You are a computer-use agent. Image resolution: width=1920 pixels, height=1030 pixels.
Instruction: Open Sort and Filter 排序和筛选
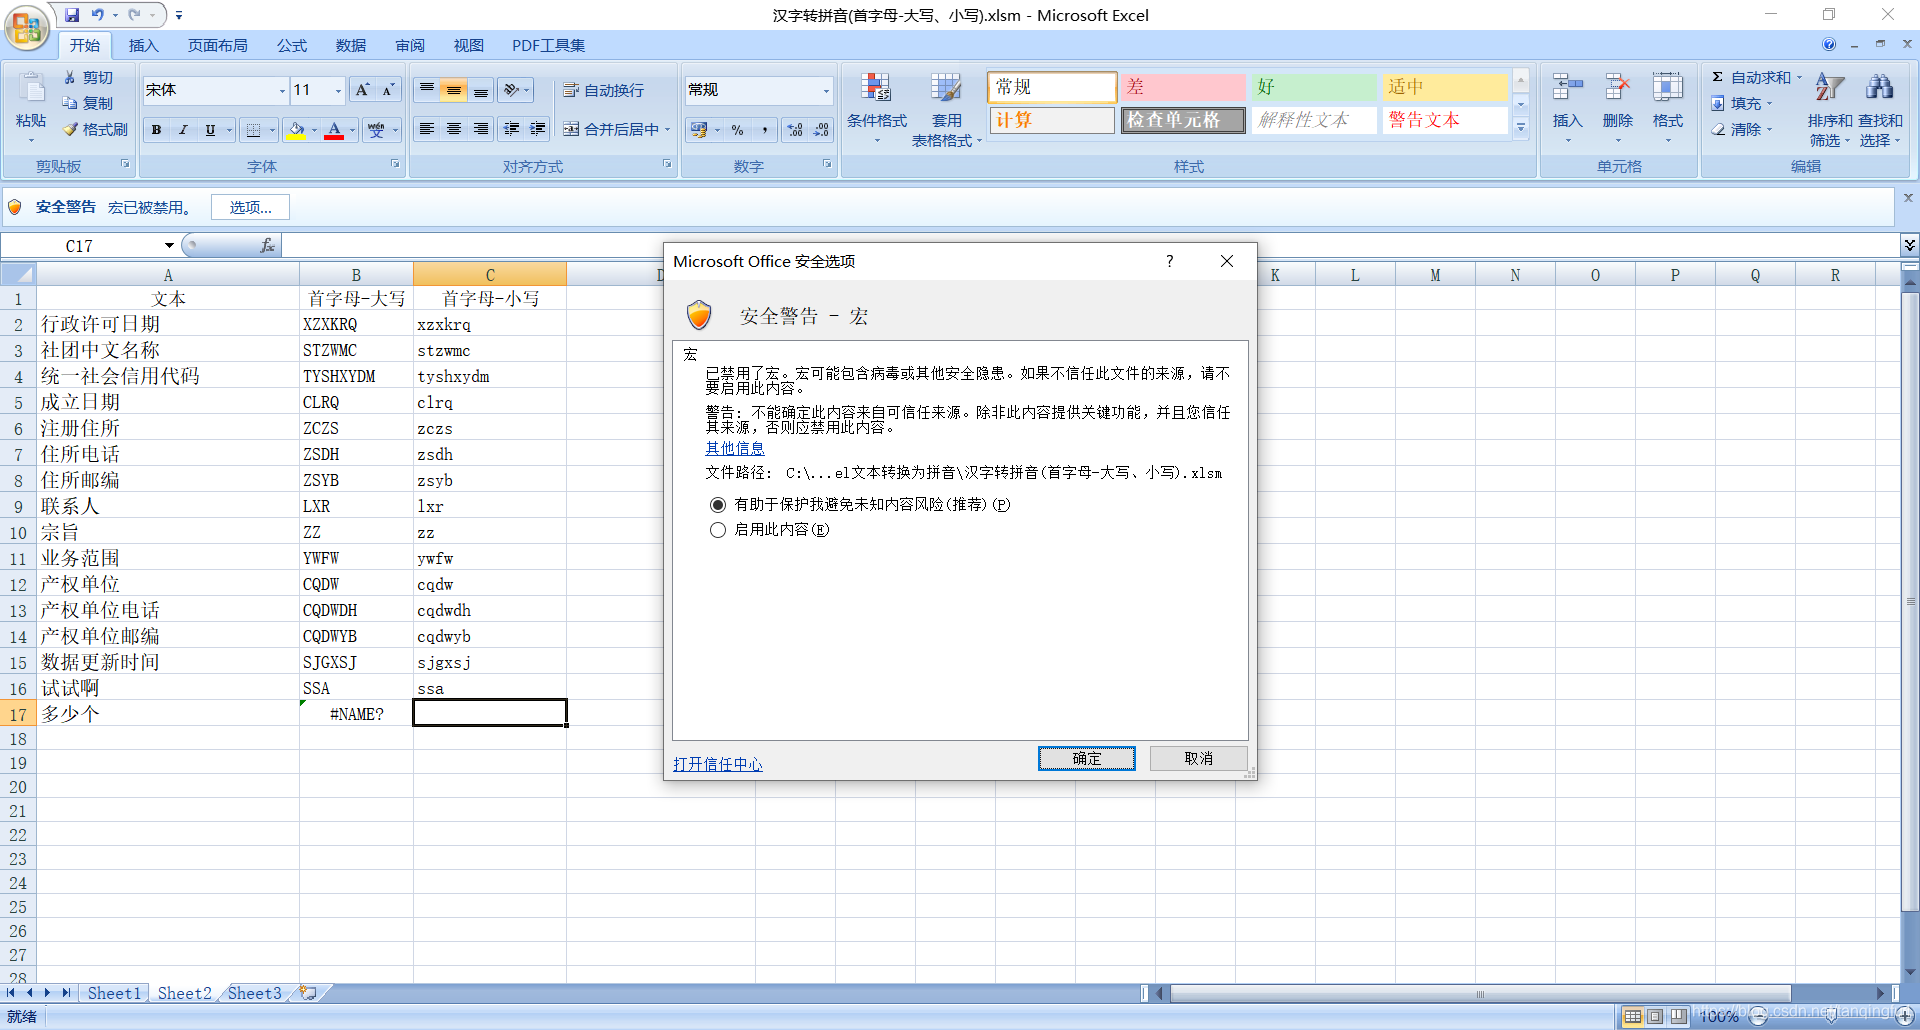1830,110
